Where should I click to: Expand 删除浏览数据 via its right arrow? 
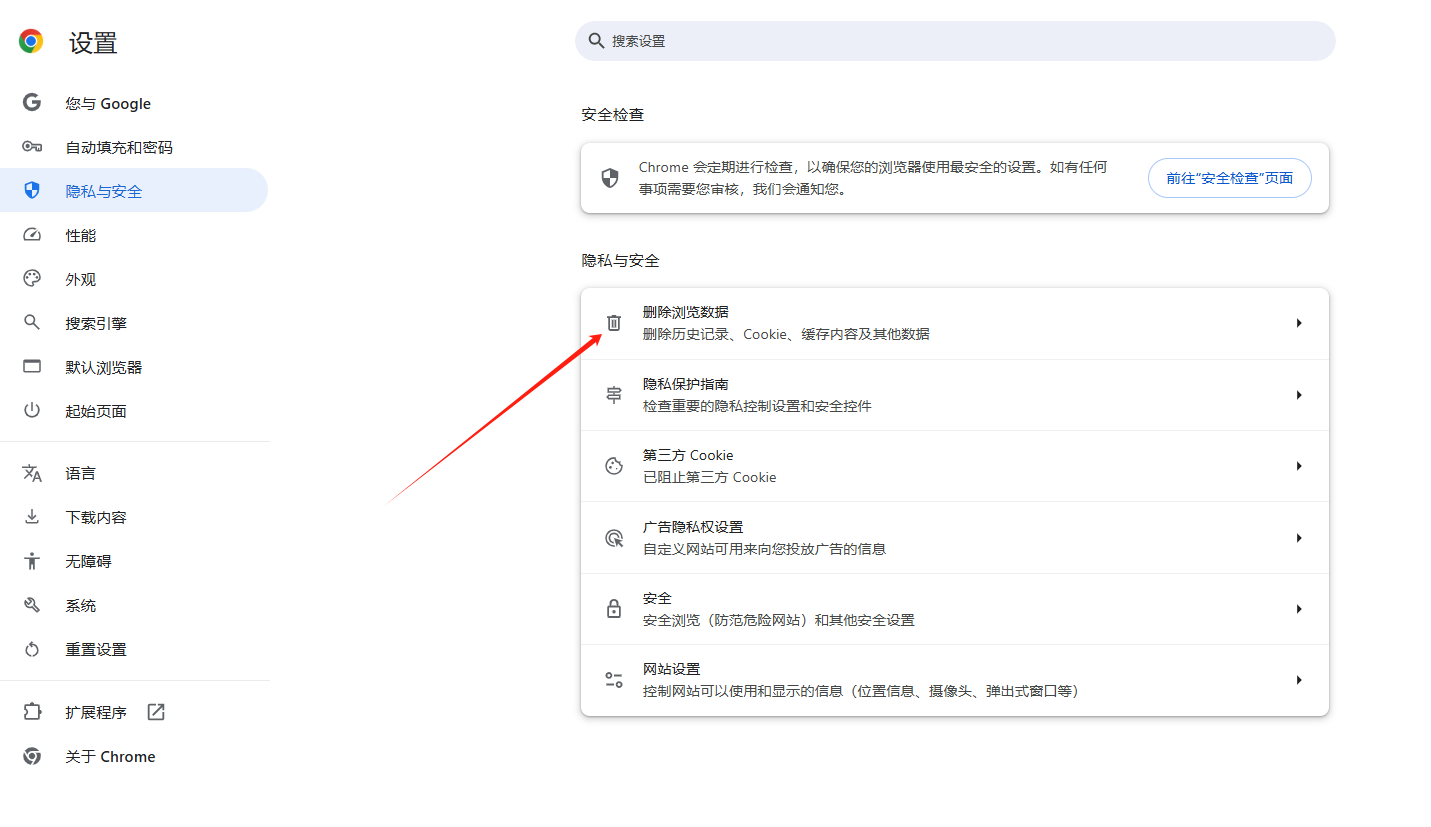click(1299, 323)
